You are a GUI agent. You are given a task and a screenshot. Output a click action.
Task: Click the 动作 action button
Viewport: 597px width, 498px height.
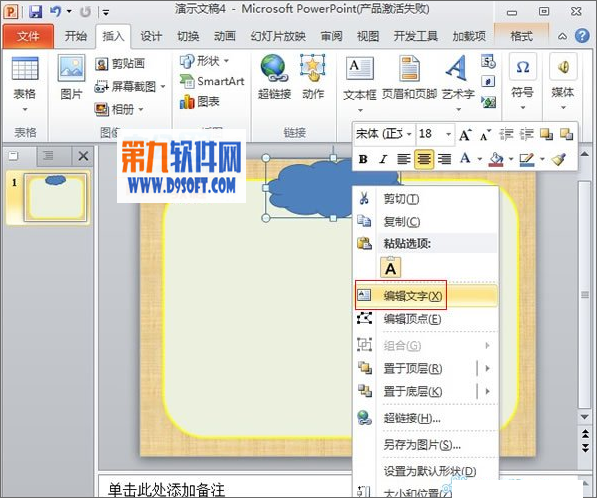[x=313, y=77]
